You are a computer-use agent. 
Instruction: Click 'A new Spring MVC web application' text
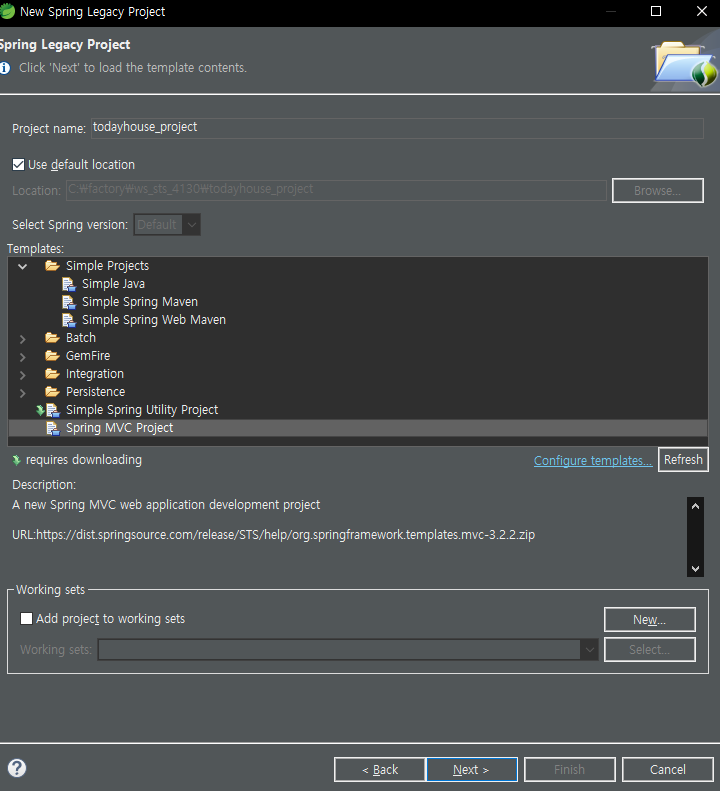166,505
